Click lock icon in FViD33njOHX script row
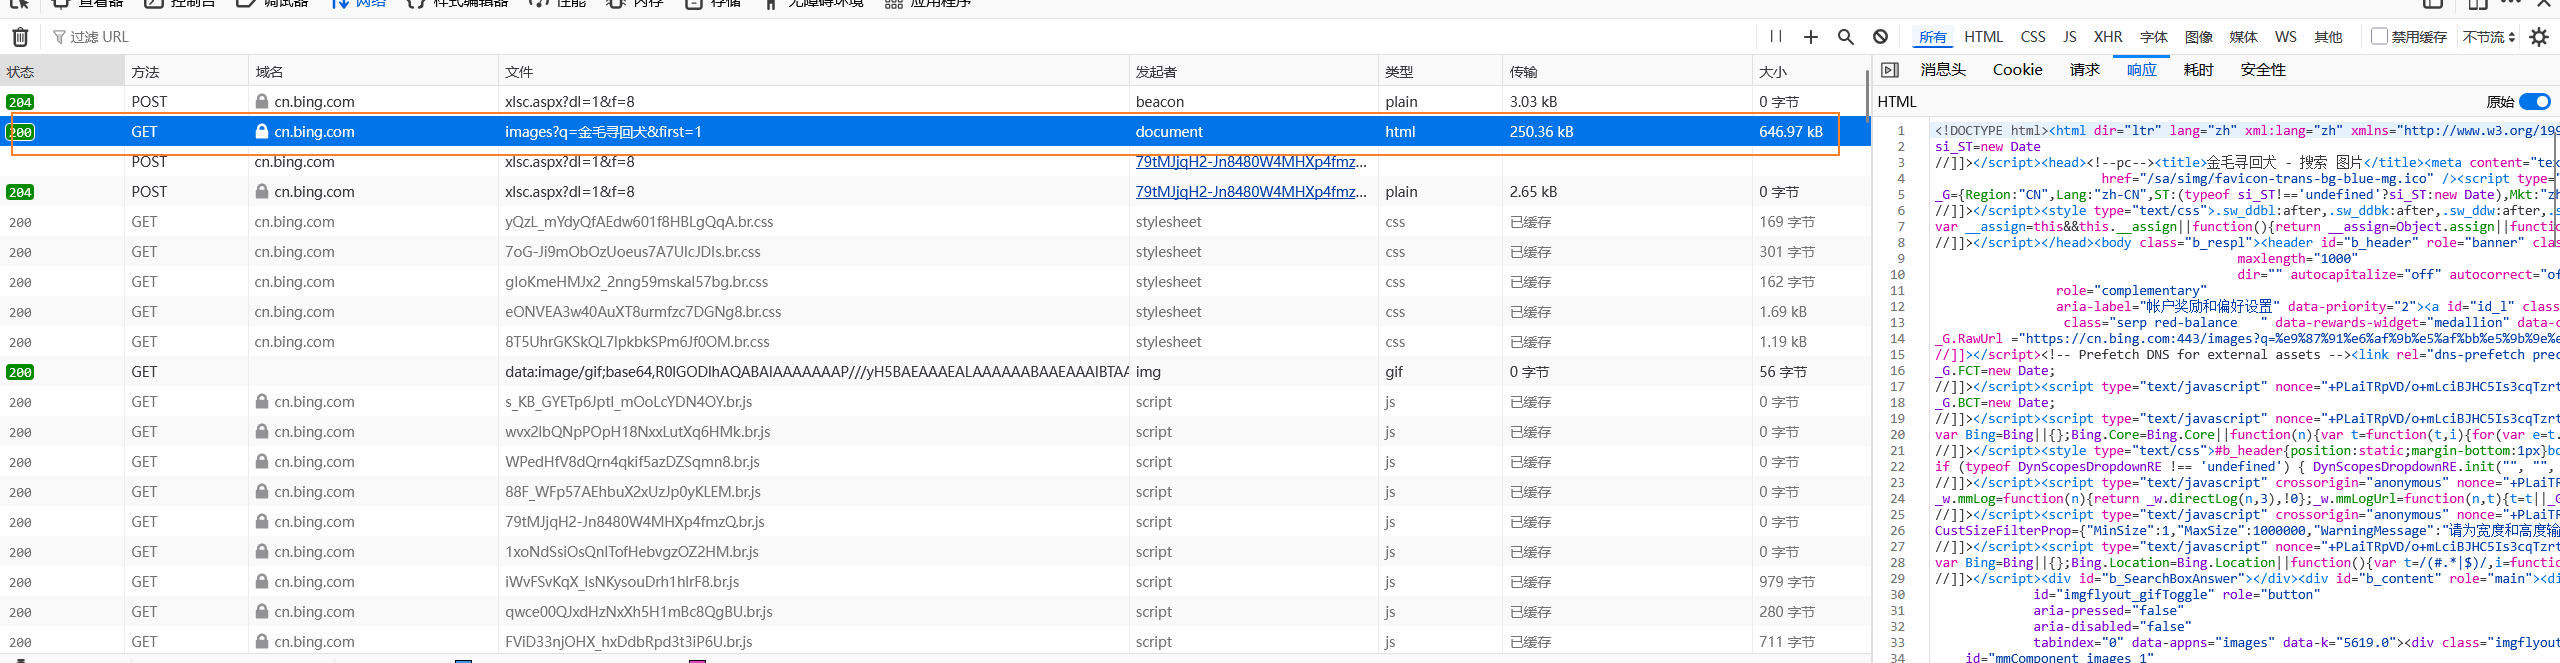2560x663 pixels. 262,641
